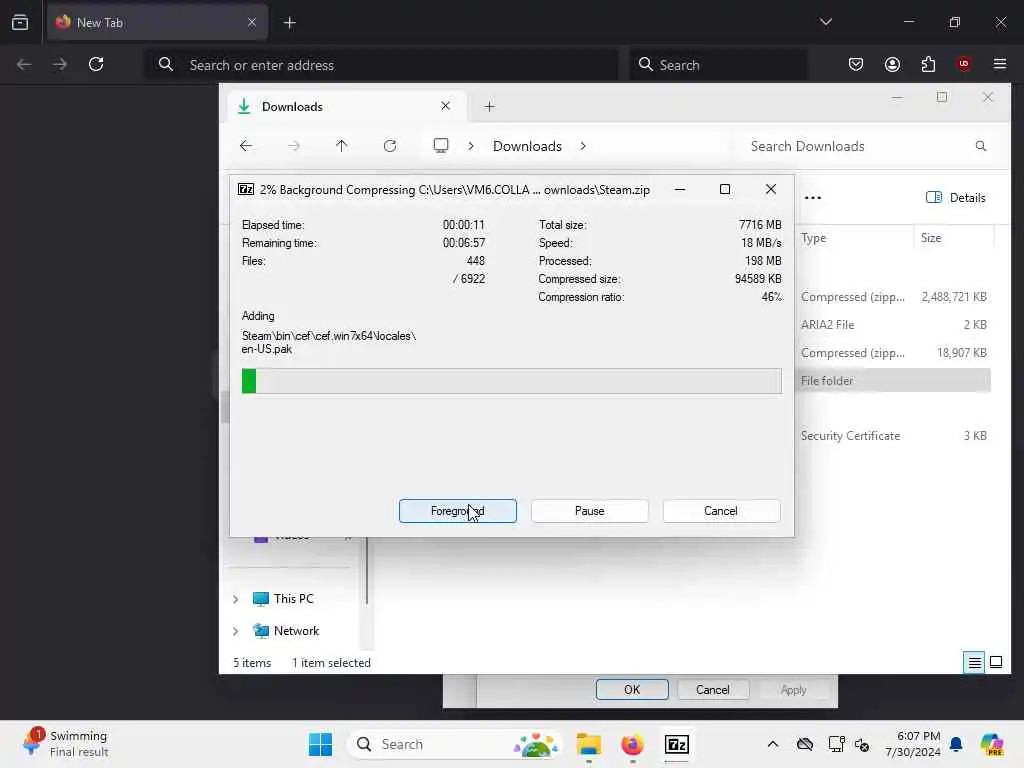Expand the Network tree node
The image size is (1024, 768).
[x=236, y=631]
